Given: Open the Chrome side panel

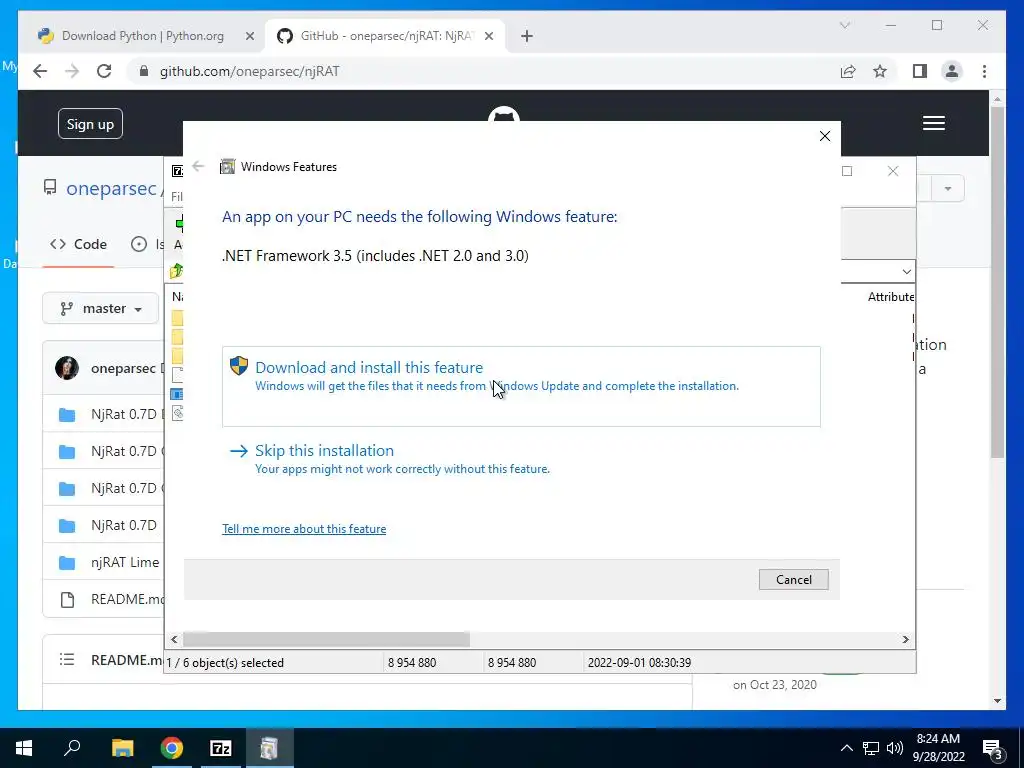Looking at the screenshot, I should coord(920,71).
